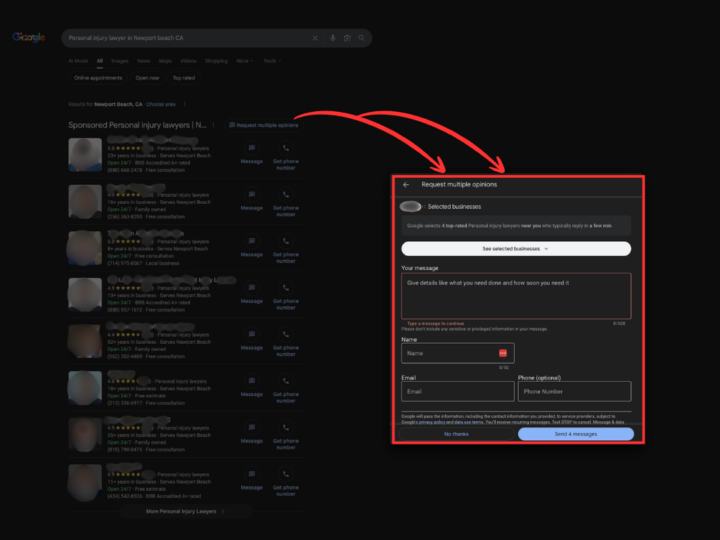Go back using the dialog's arrow icon
This screenshot has width=720, height=540.
tap(406, 185)
